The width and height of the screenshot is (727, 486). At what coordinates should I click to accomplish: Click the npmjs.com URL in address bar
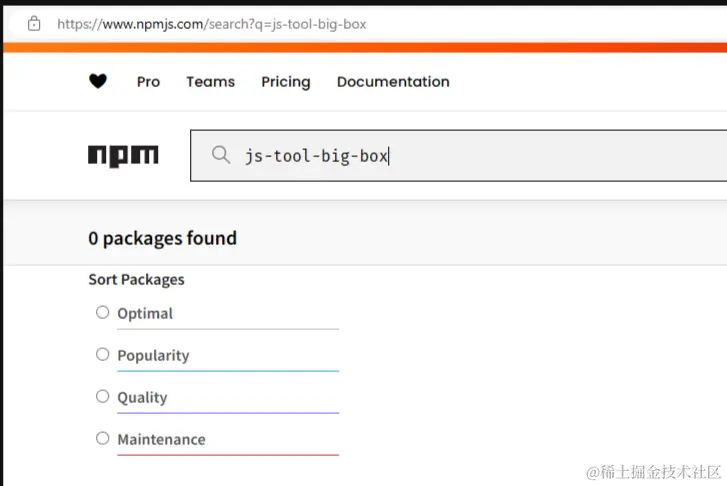(x=212, y=23)
